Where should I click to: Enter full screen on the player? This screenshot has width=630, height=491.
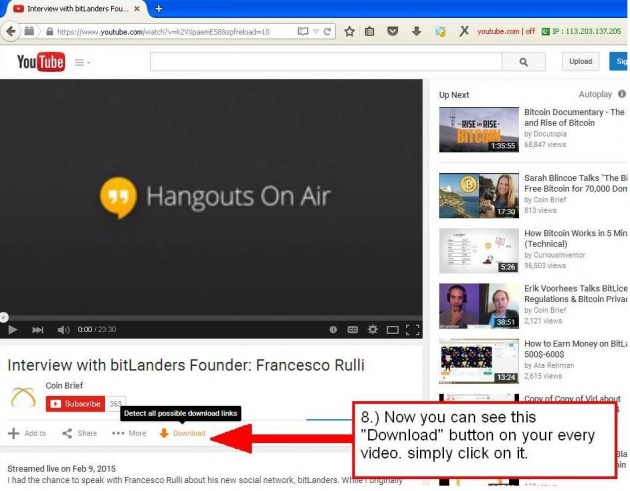coord(413,330)
